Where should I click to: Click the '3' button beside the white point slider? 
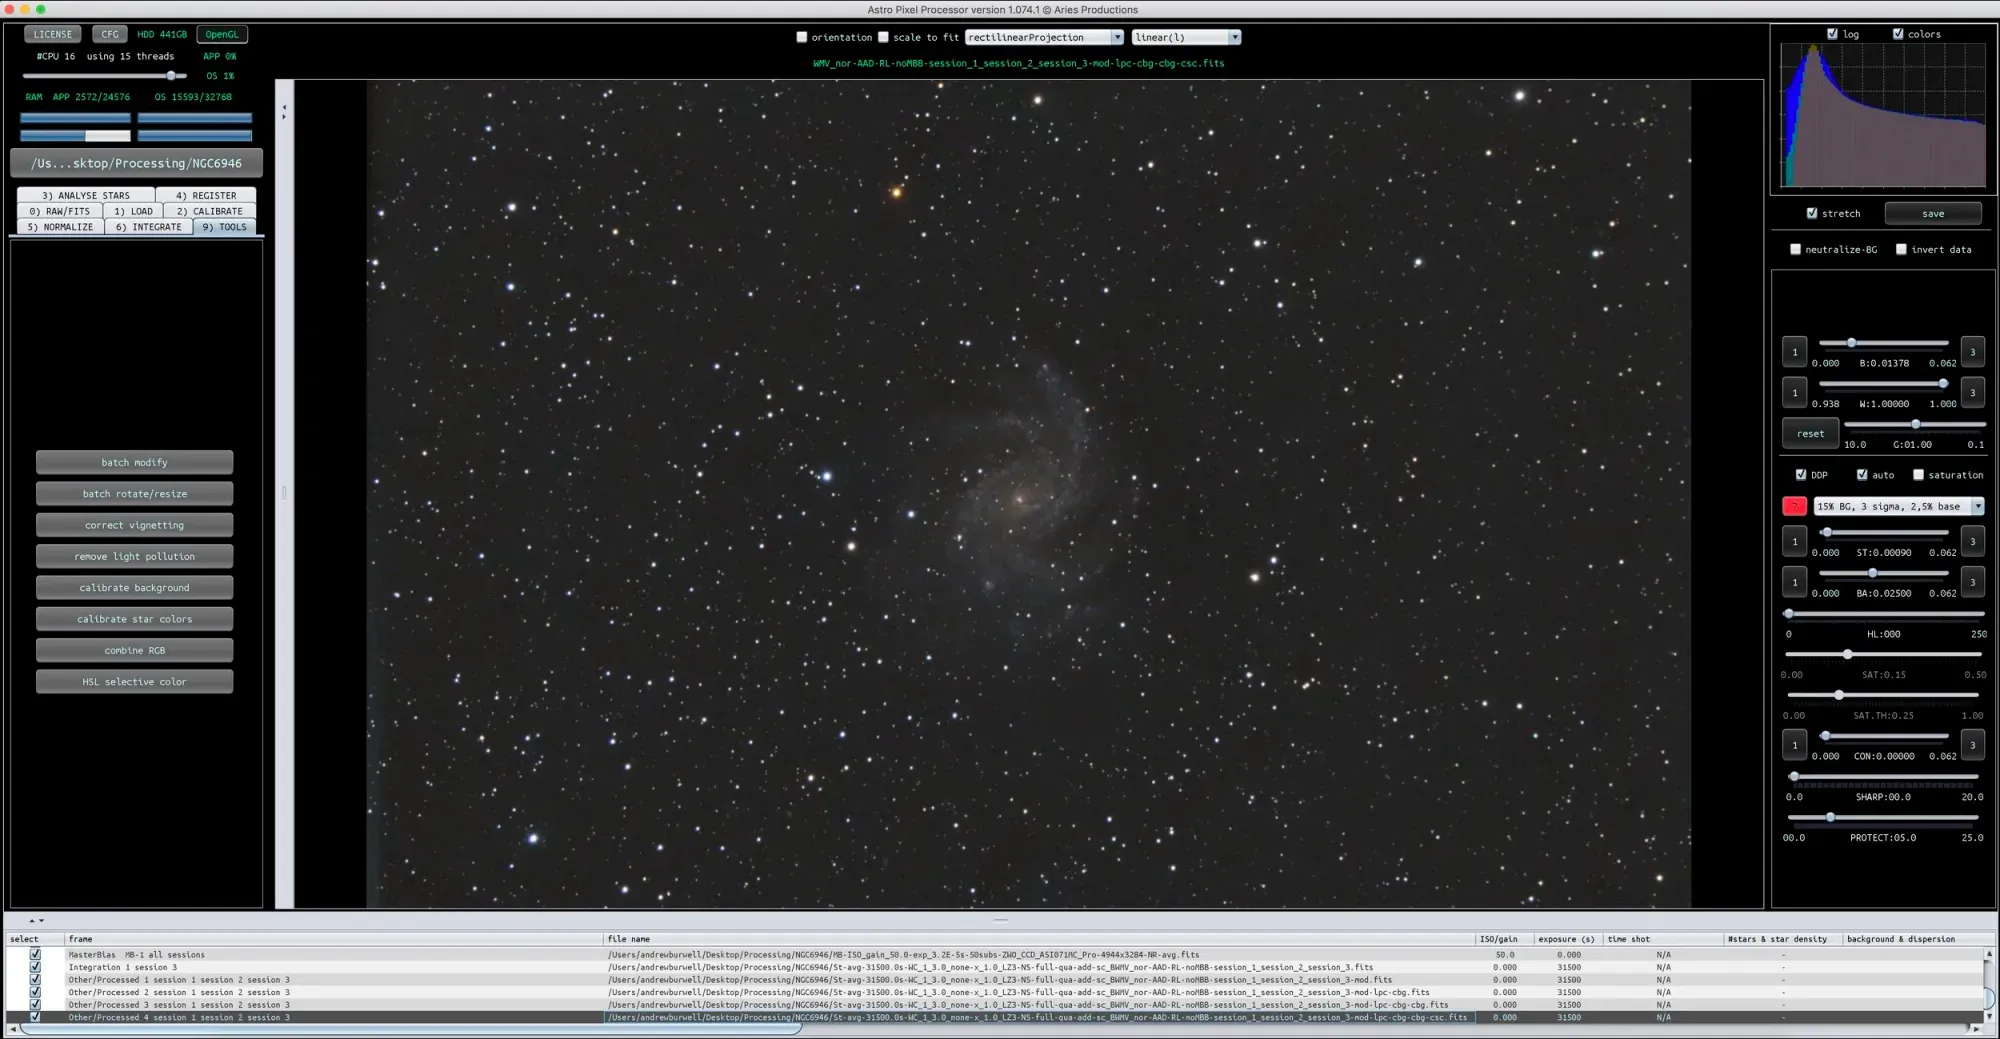tap(1972, 393)
